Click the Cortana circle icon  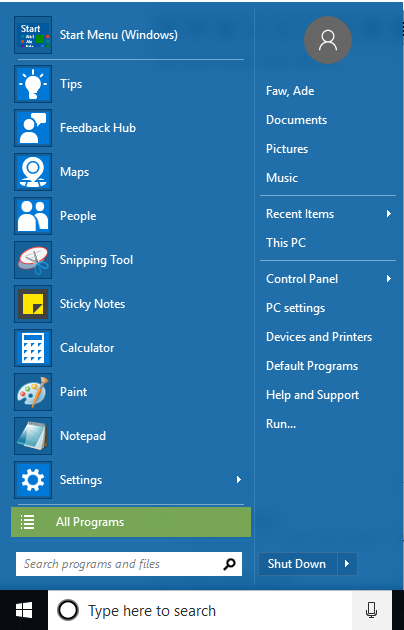[68, 611]
